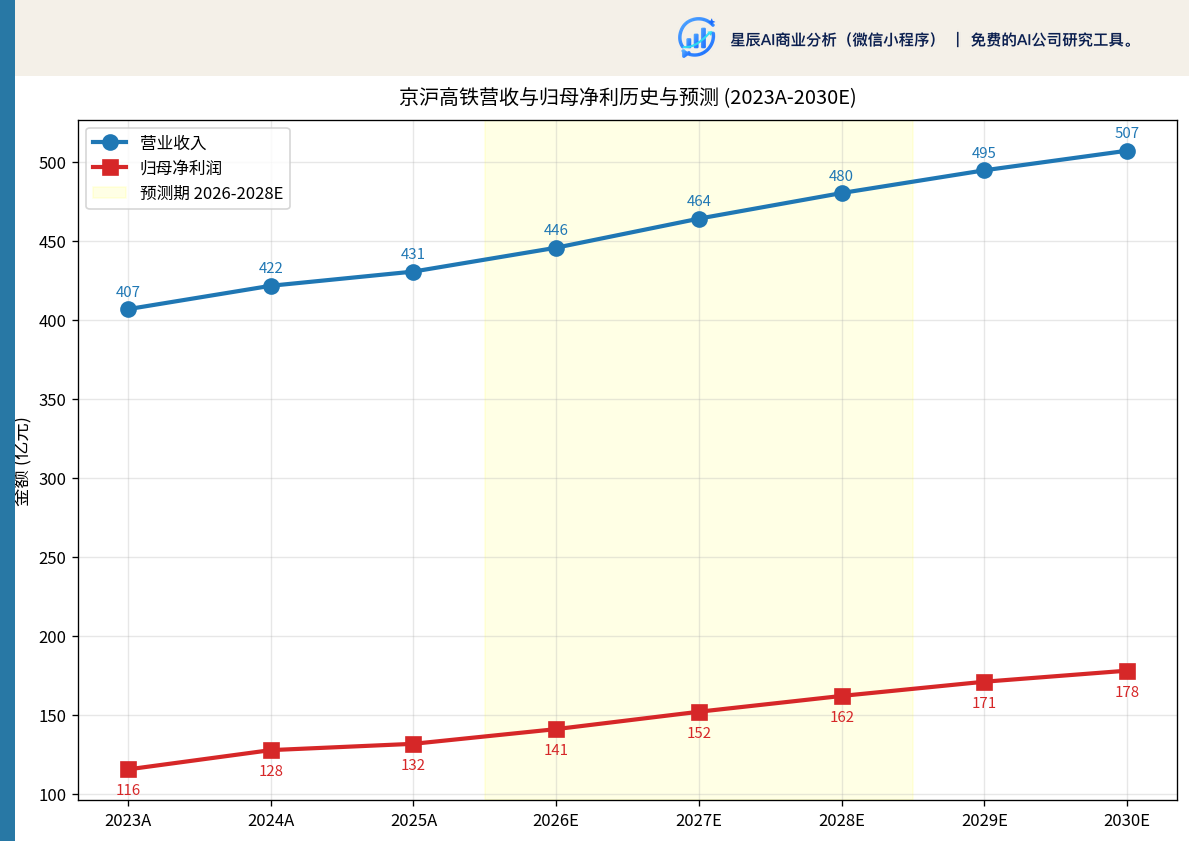
Task: Click the net profit data label 141
Action: [x=556, y=749]
